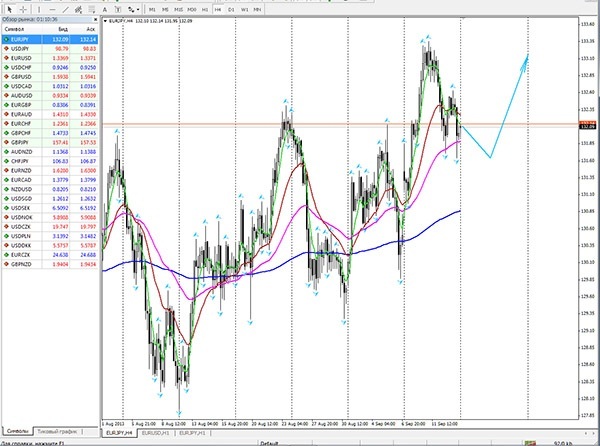Open the Тиковый график tab

[58, 432]
